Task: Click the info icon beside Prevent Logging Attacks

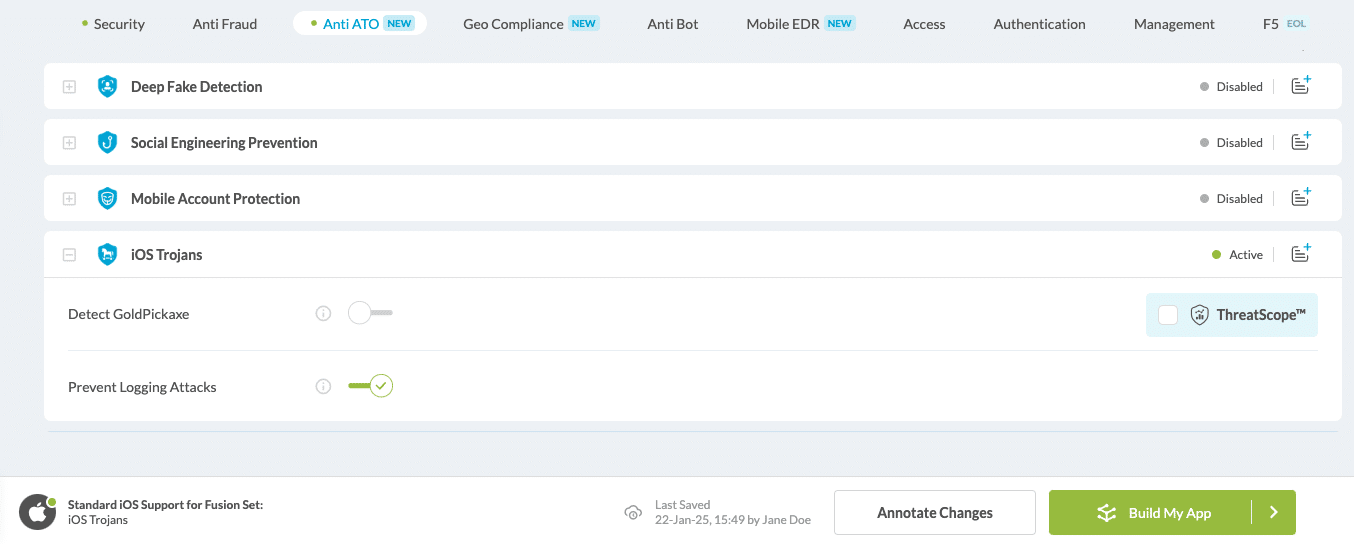Action: click(x=323, y=387)
